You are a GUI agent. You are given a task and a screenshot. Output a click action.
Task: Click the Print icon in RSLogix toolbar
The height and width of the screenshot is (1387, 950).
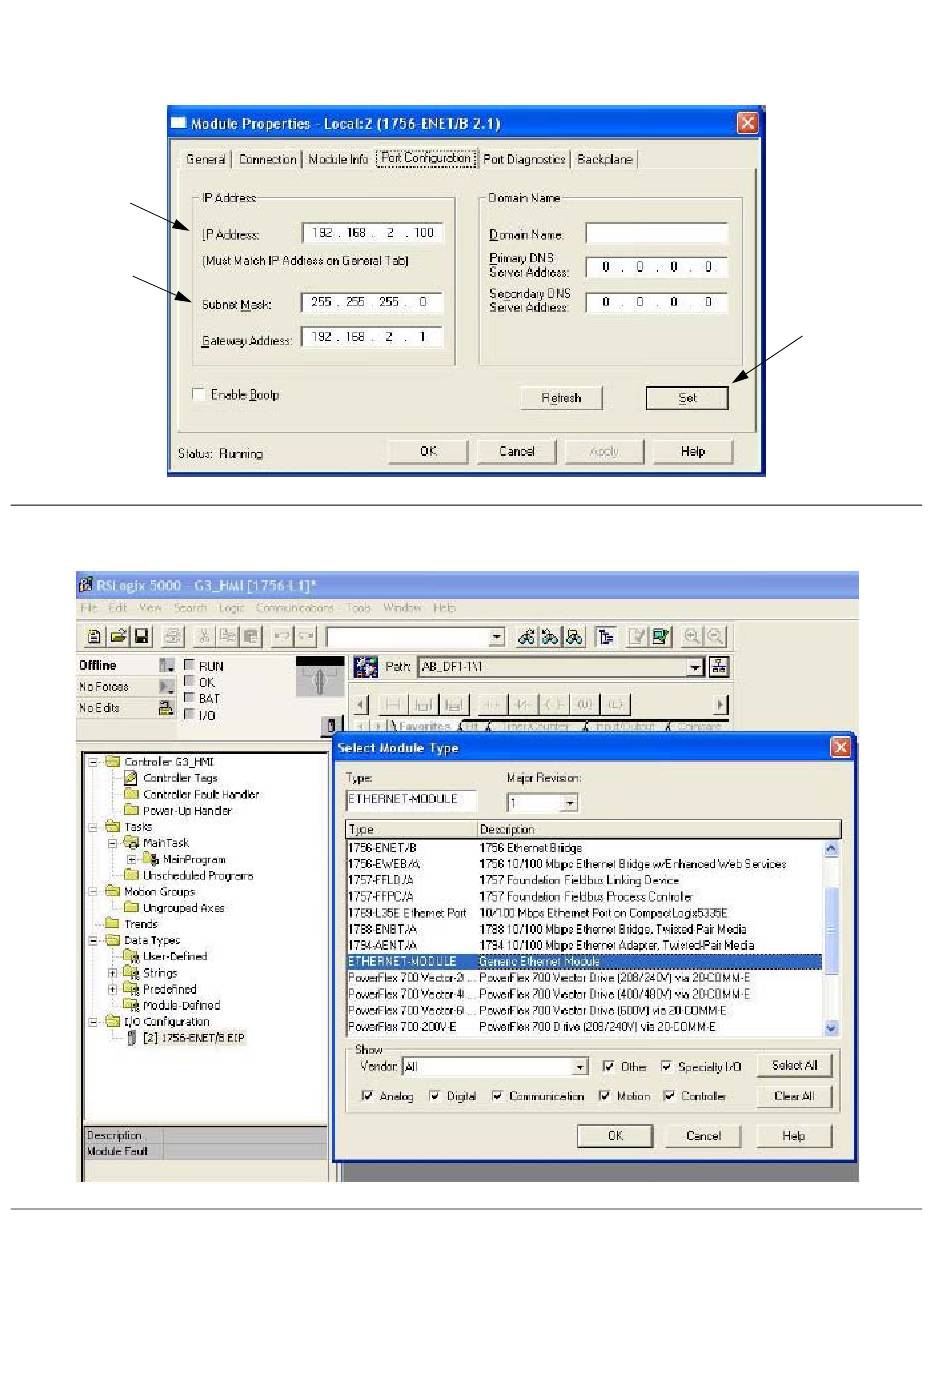coord(173,637)
